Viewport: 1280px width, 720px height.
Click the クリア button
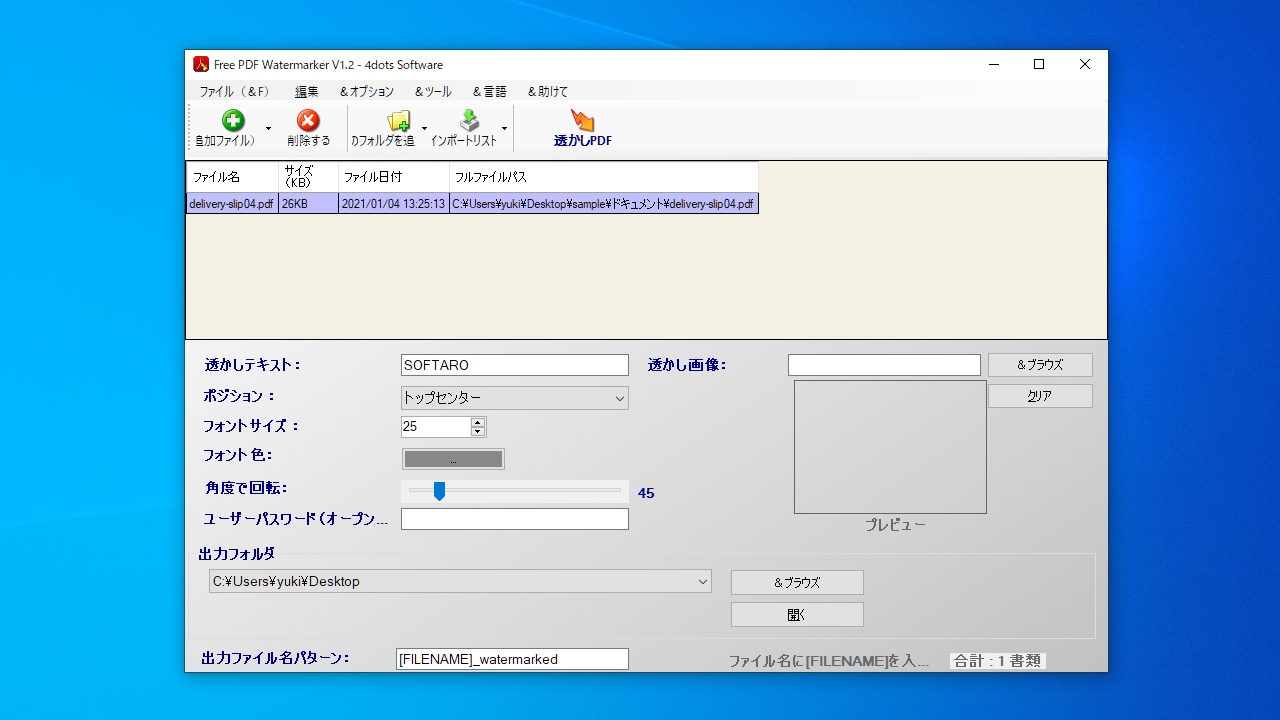tap(1040, 396)
